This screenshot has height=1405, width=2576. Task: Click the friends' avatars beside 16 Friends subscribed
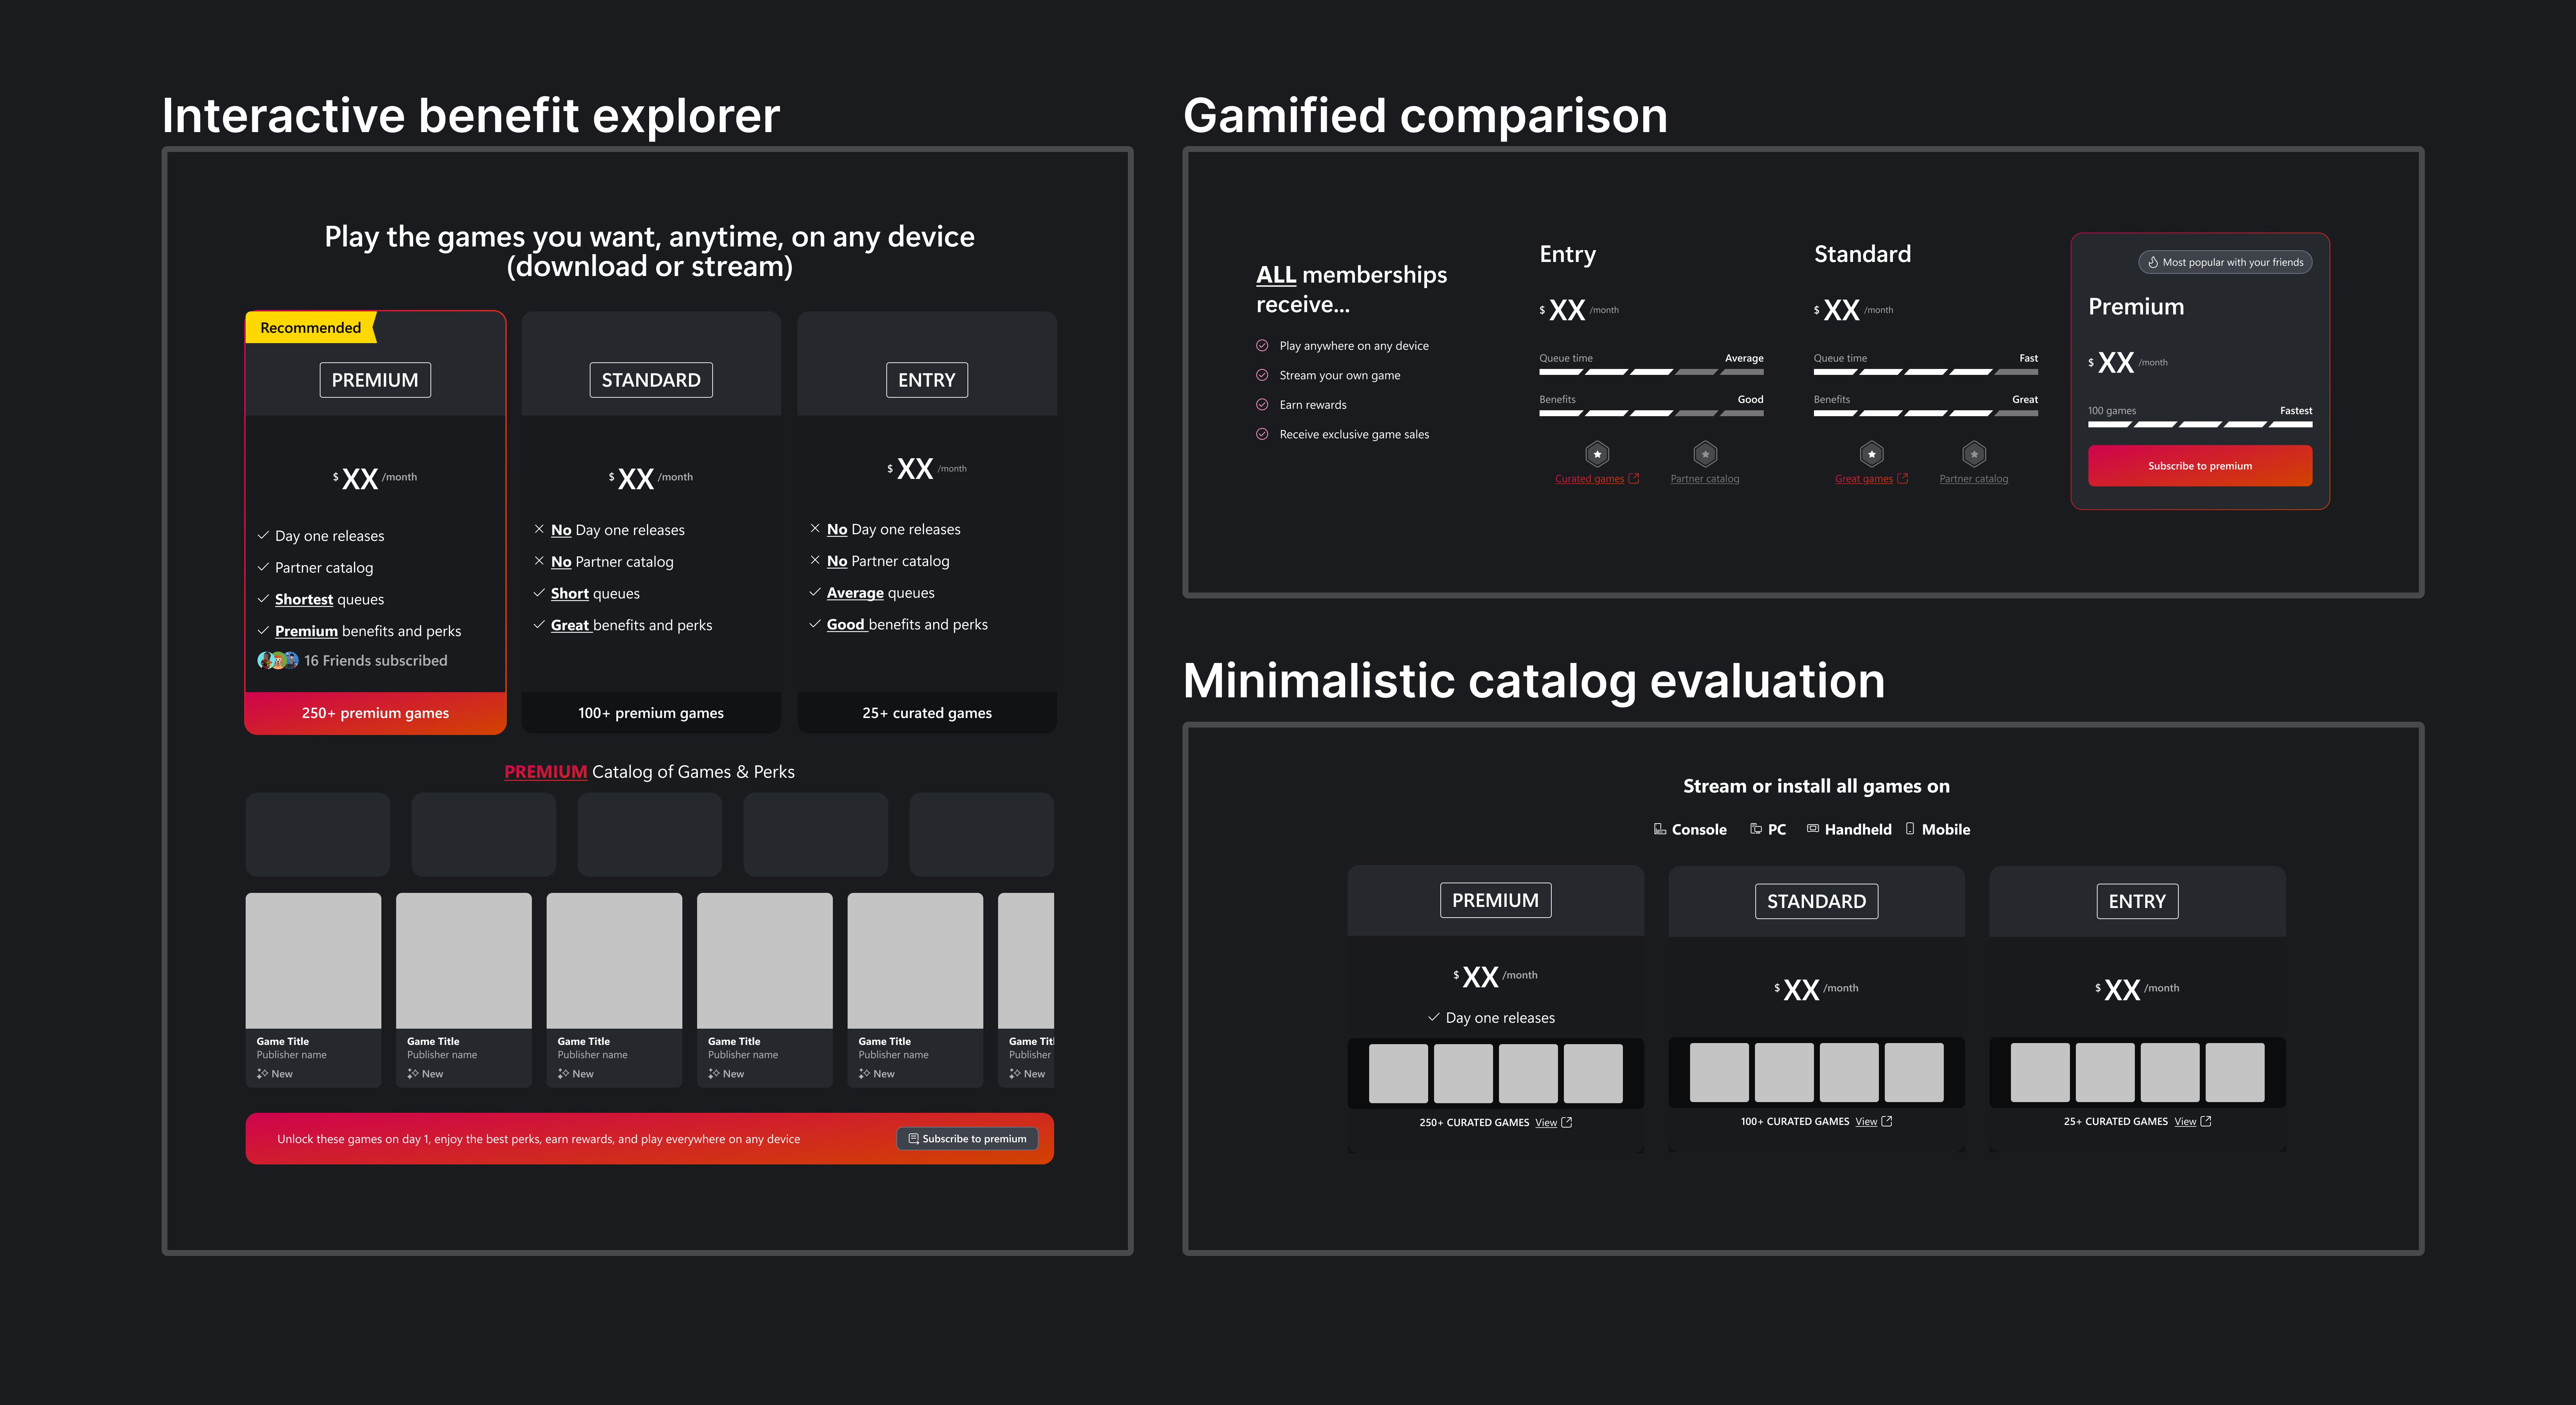[x=278, y=660]
